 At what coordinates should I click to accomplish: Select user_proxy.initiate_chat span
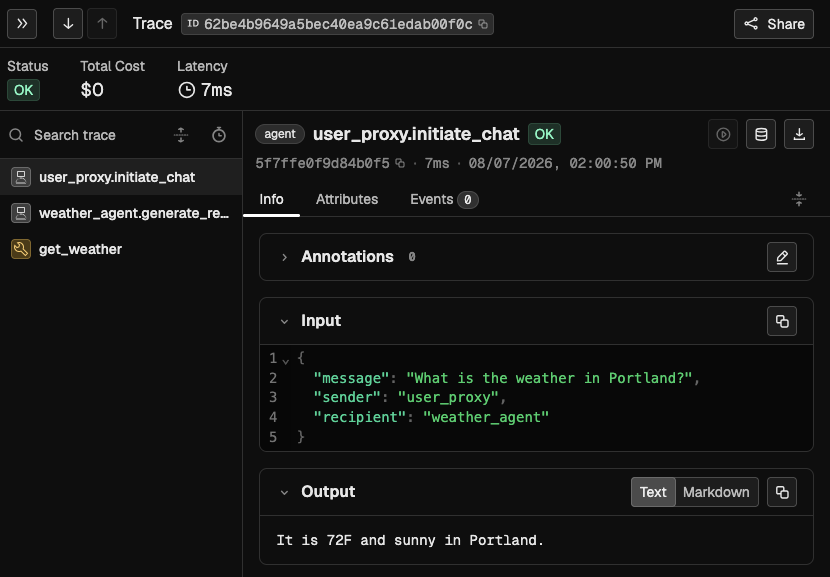(x=121, y=177)
